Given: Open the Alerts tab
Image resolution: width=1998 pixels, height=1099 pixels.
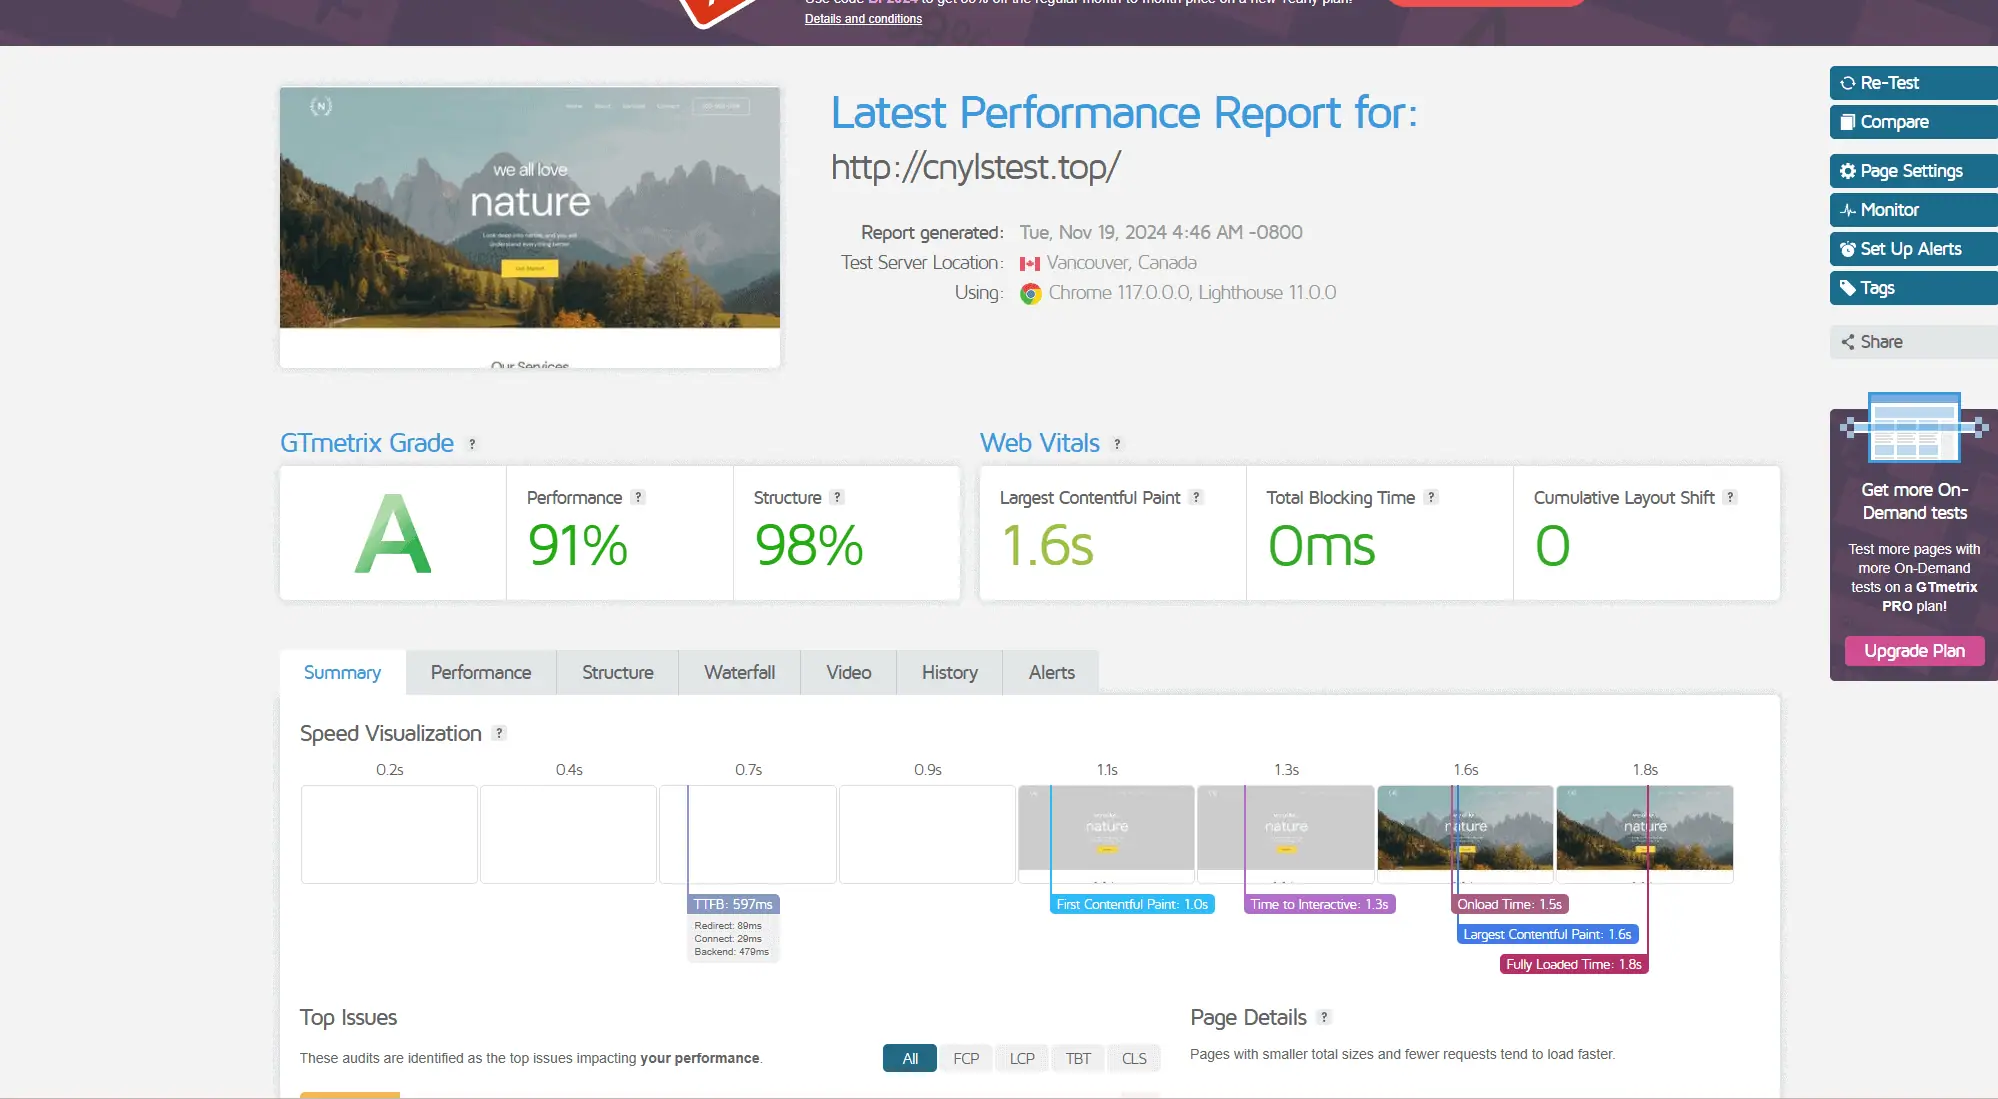Looking at the screenshot, I should pos(1052,673).
